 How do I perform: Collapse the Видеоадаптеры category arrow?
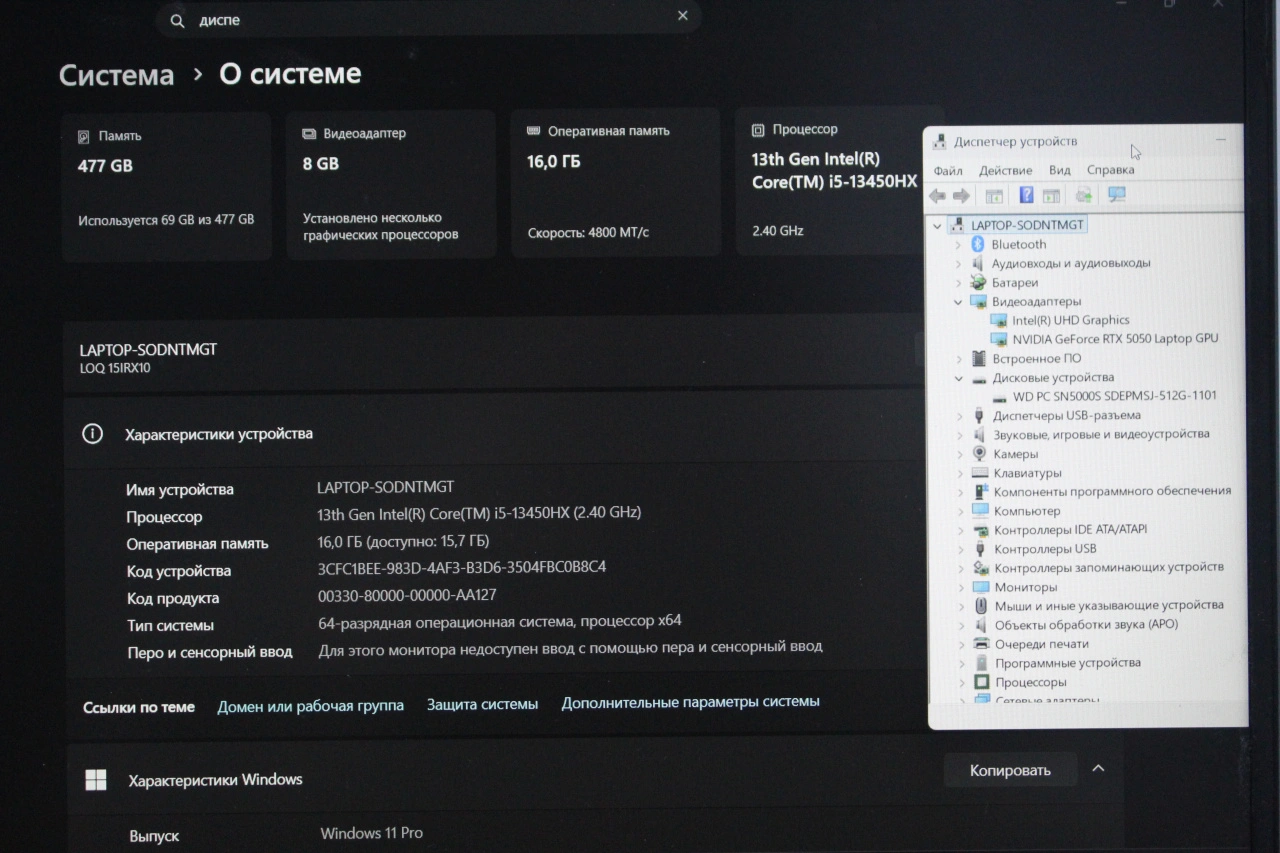(x=958, y=302)
